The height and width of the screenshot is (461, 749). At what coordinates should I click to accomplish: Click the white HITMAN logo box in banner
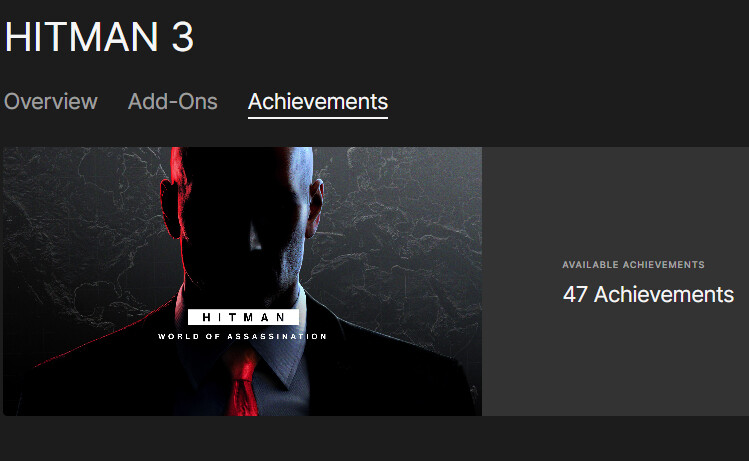click(243, 317)
